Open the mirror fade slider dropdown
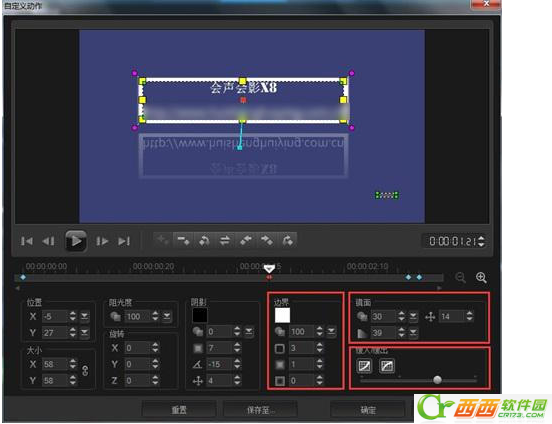552x424 pixels. (x=413, y=332)
